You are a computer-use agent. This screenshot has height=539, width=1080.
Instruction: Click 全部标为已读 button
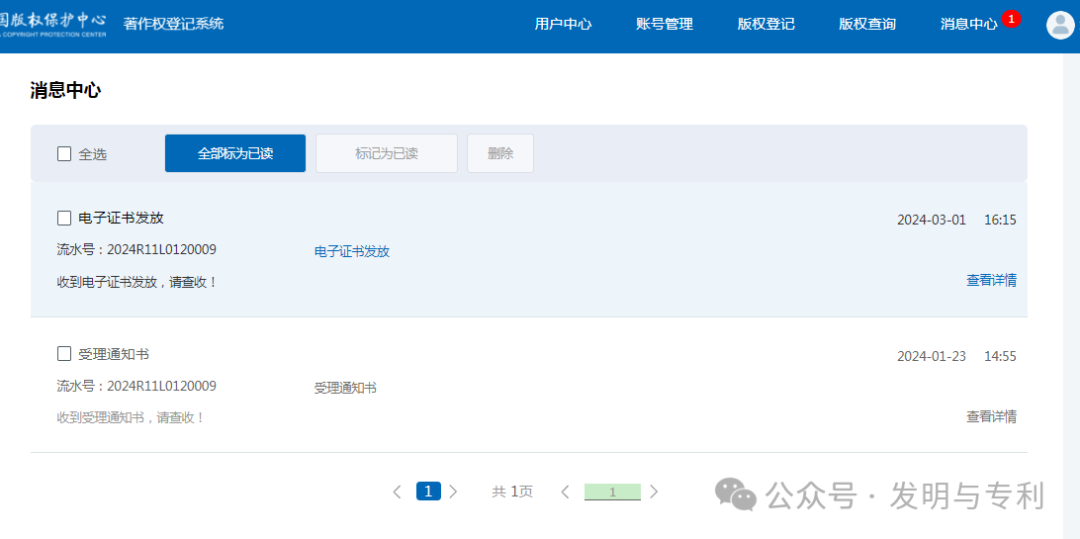coord(235,154)
